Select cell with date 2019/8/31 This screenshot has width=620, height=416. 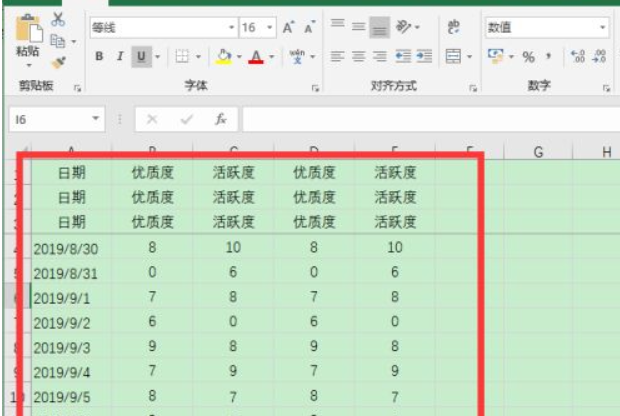(71, 273)
